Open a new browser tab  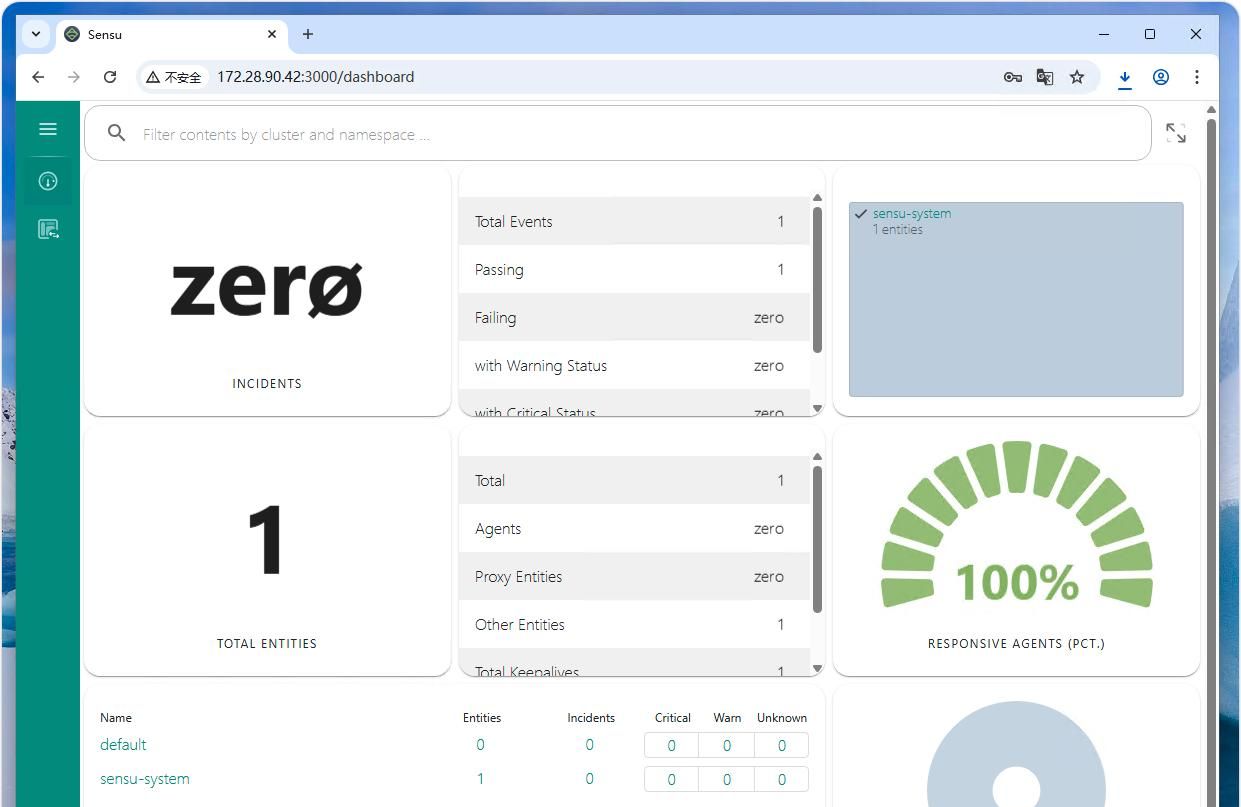(308, 34)
